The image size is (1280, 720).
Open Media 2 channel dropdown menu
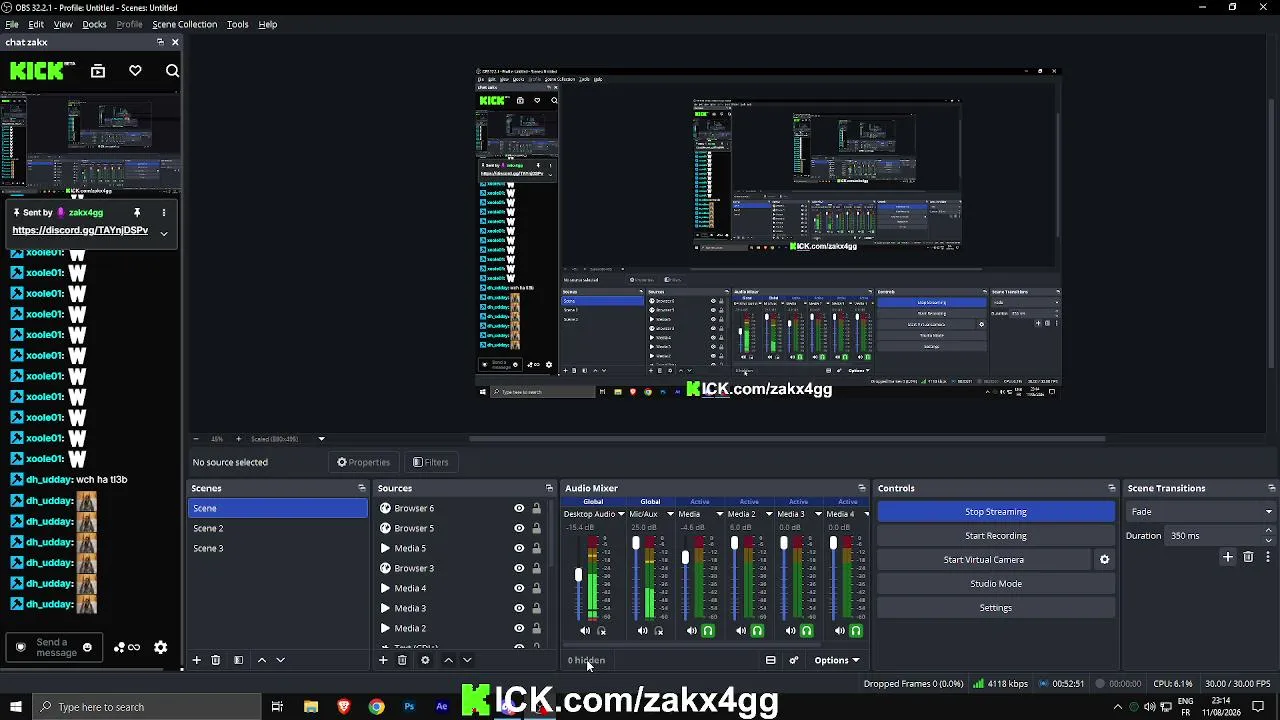(x=768, y=514)
